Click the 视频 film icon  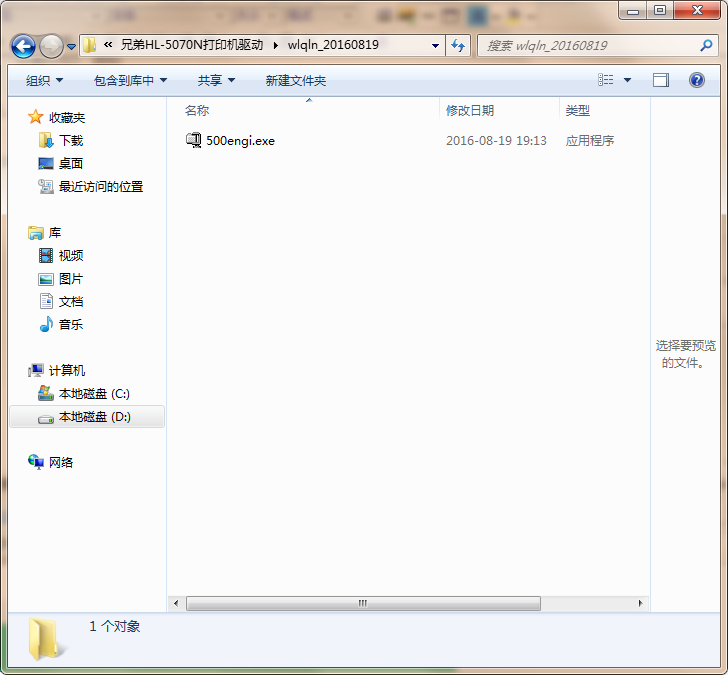46,255
